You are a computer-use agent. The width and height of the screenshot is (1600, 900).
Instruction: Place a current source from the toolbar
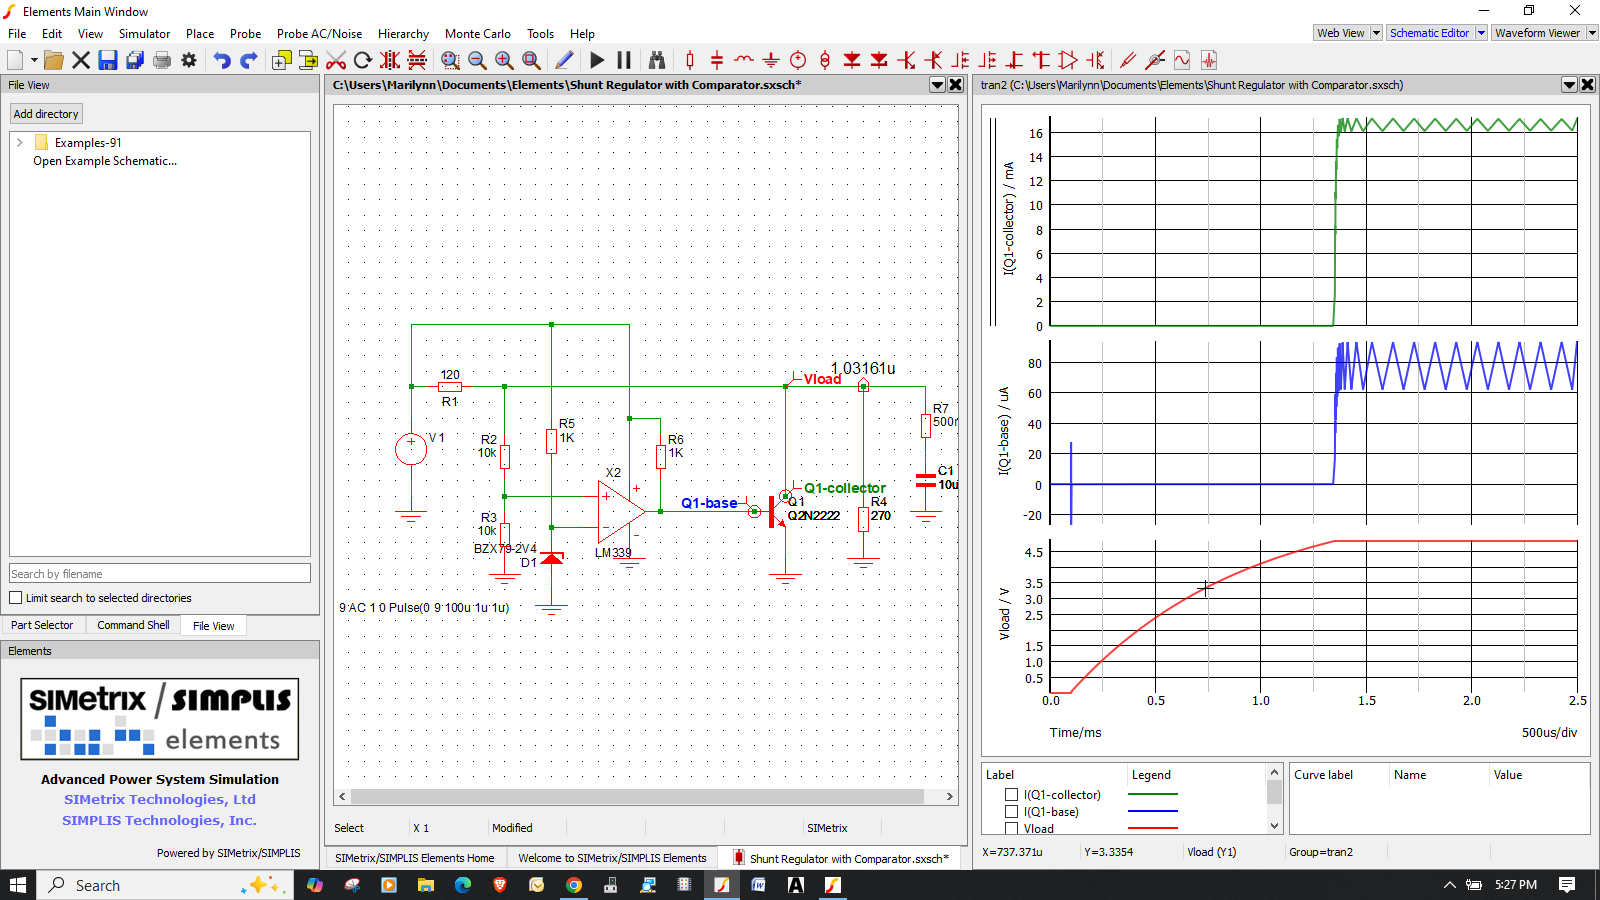[x=825, y=60]
